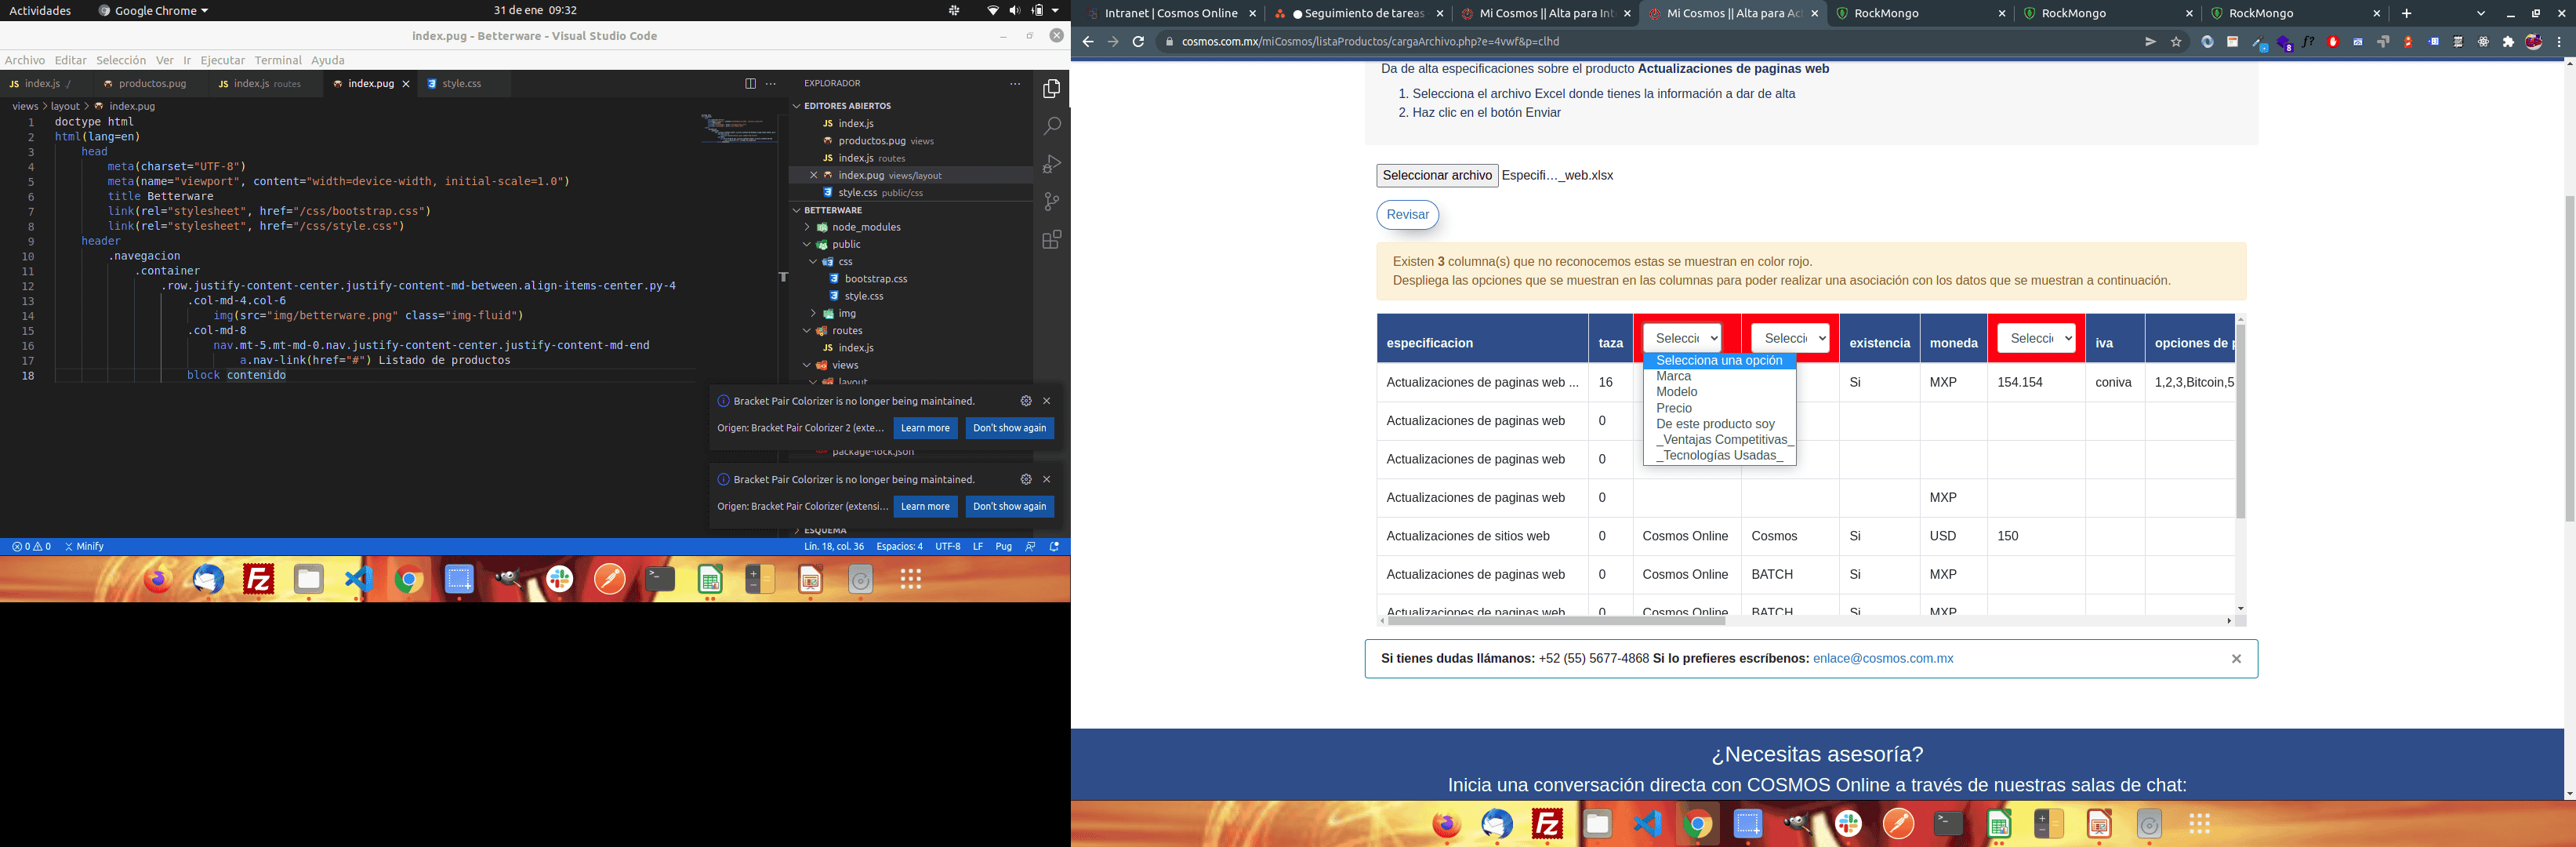Click the table's horizontal scrollbar
The image size is (2576, 847).
pos(1556,621)
